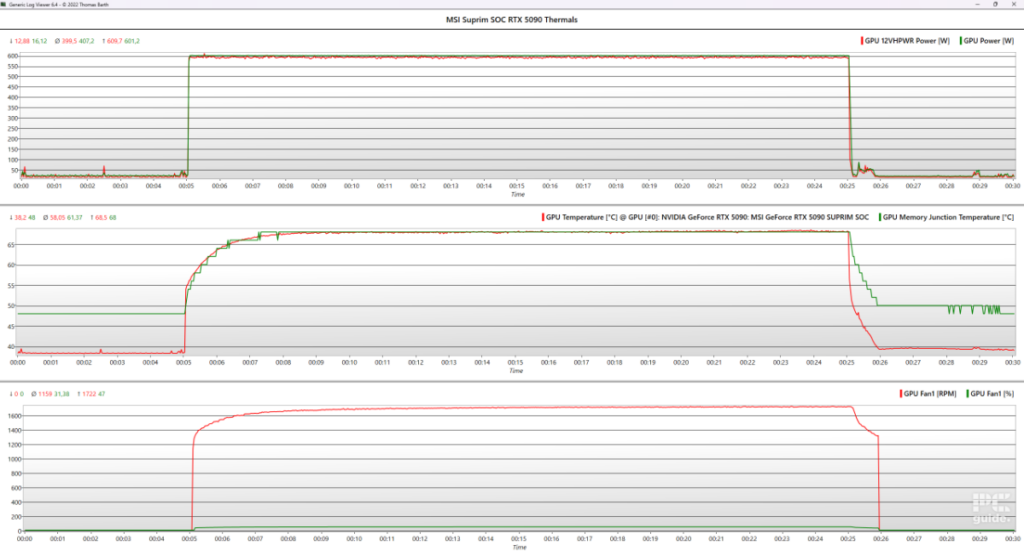Viewport: 1024px width, 557px height.
Task: Click the '65' y-axis label on temperature chart
Action: click(11, 245)
